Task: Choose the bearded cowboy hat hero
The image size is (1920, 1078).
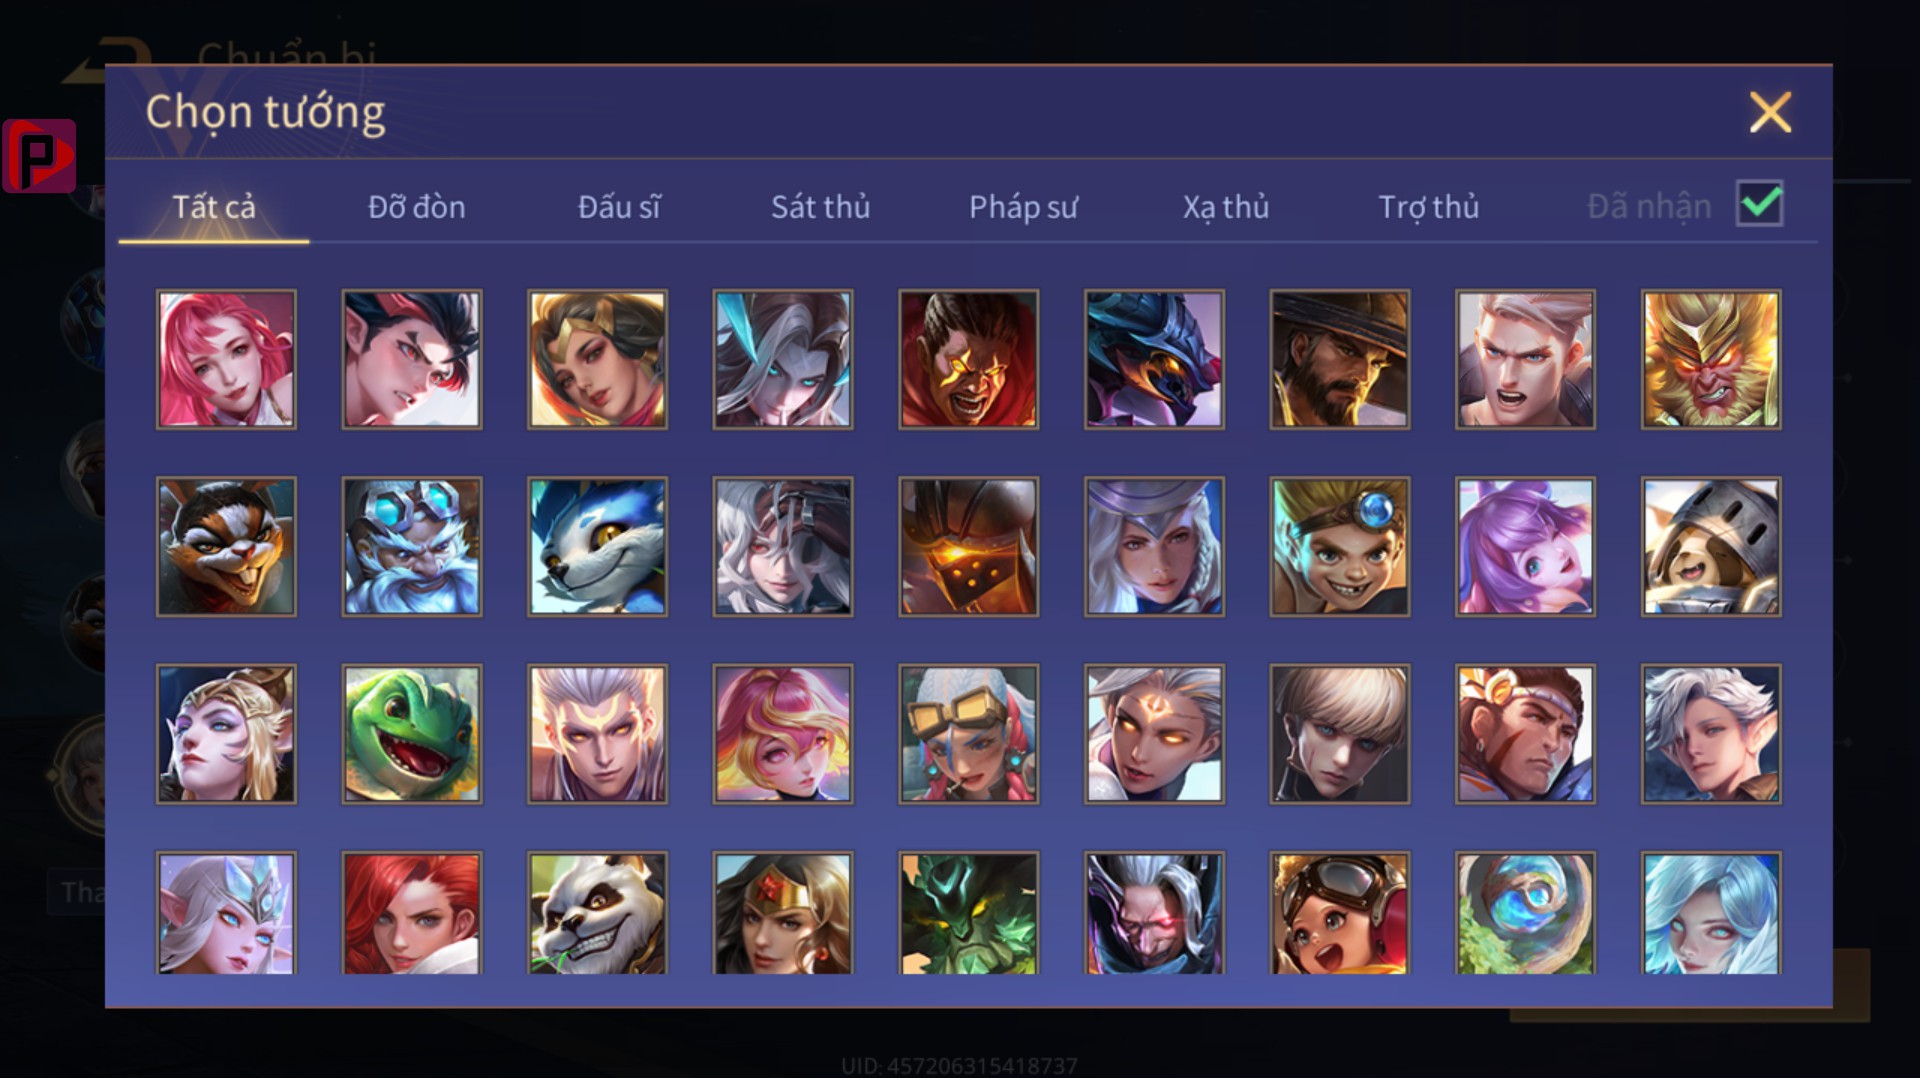Action: (1340, 359)
